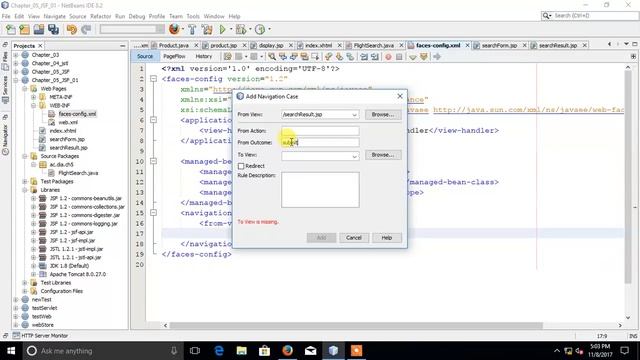Click Browse next to From View
This screenshot has height=360, width=640.
pyautogui.click(x=382, y=115)
